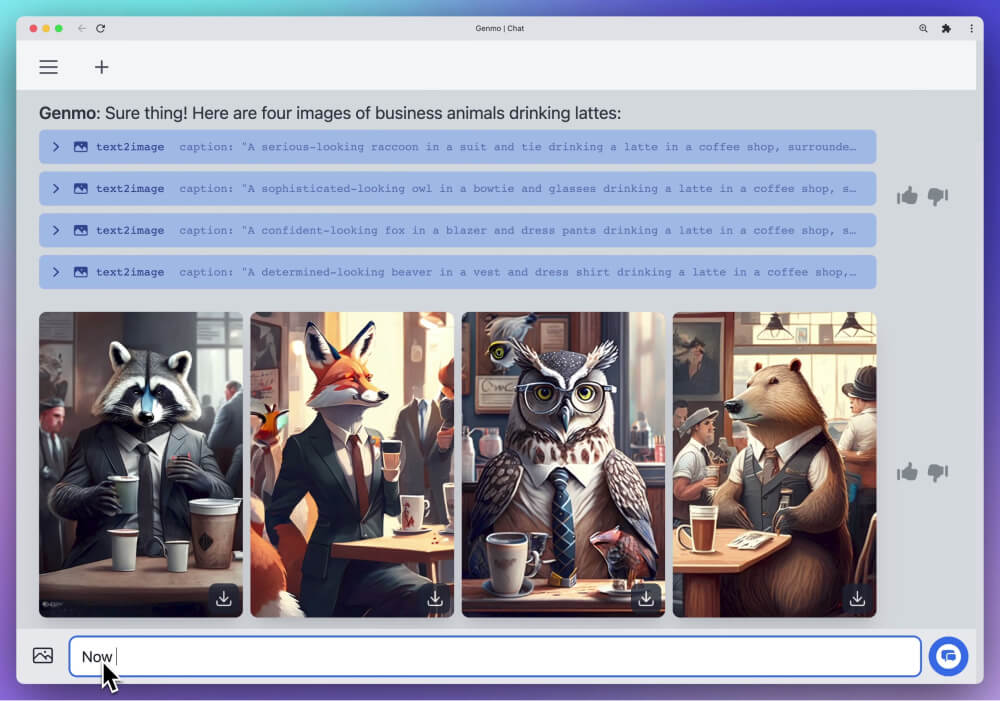Open the hamburger menu
This screenshot has height=701, width=1000.
[x=48, y=67]
